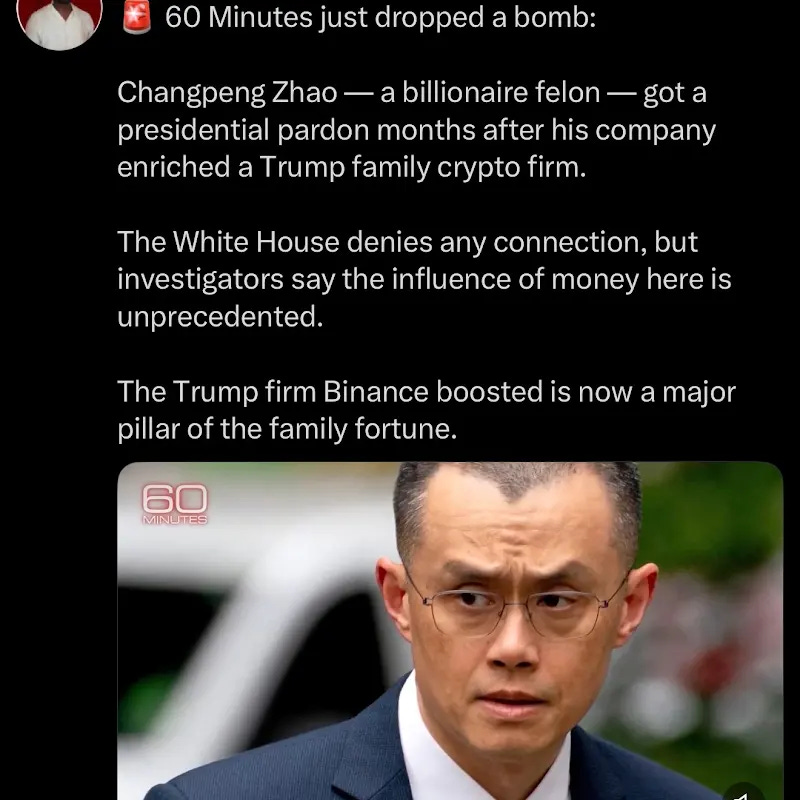Click the red siren emoji

(x=137, y=17)
